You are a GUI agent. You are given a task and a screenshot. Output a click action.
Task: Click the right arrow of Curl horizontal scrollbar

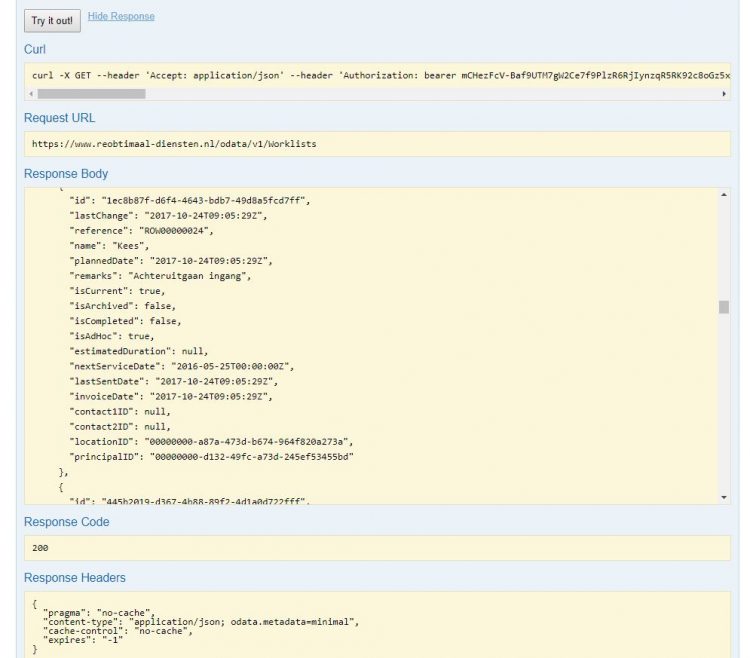(x=724, y=93)
